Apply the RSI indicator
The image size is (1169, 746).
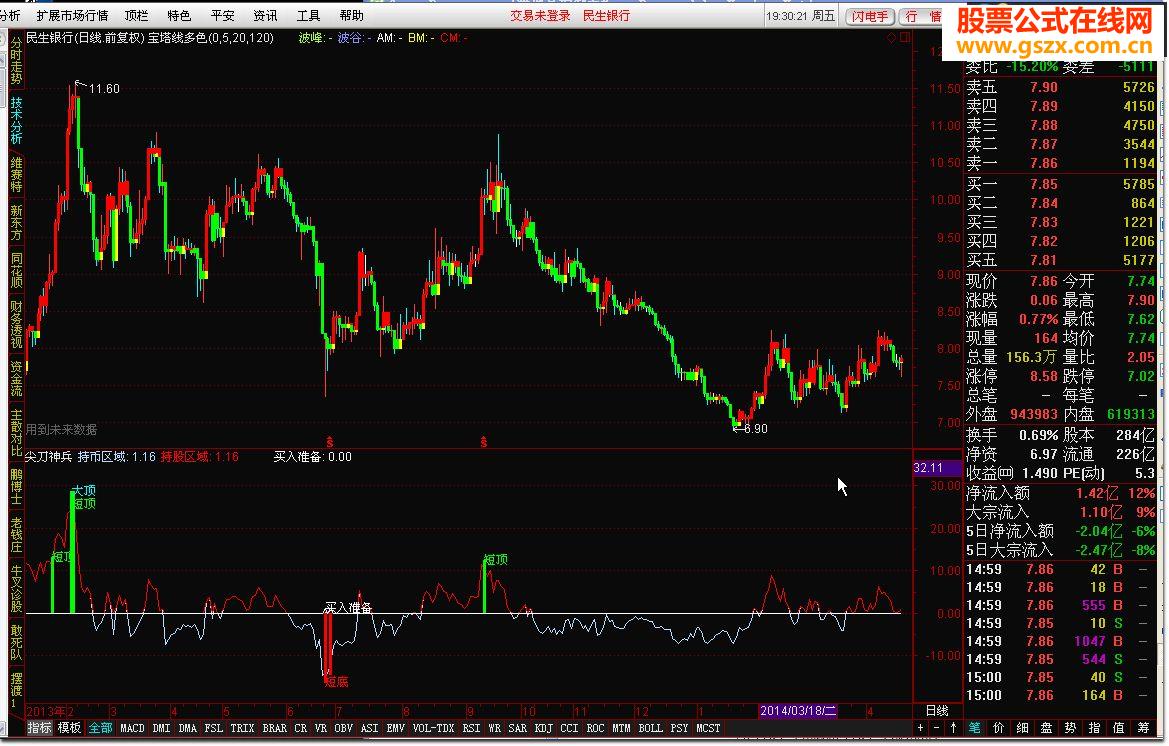[471, 727]
